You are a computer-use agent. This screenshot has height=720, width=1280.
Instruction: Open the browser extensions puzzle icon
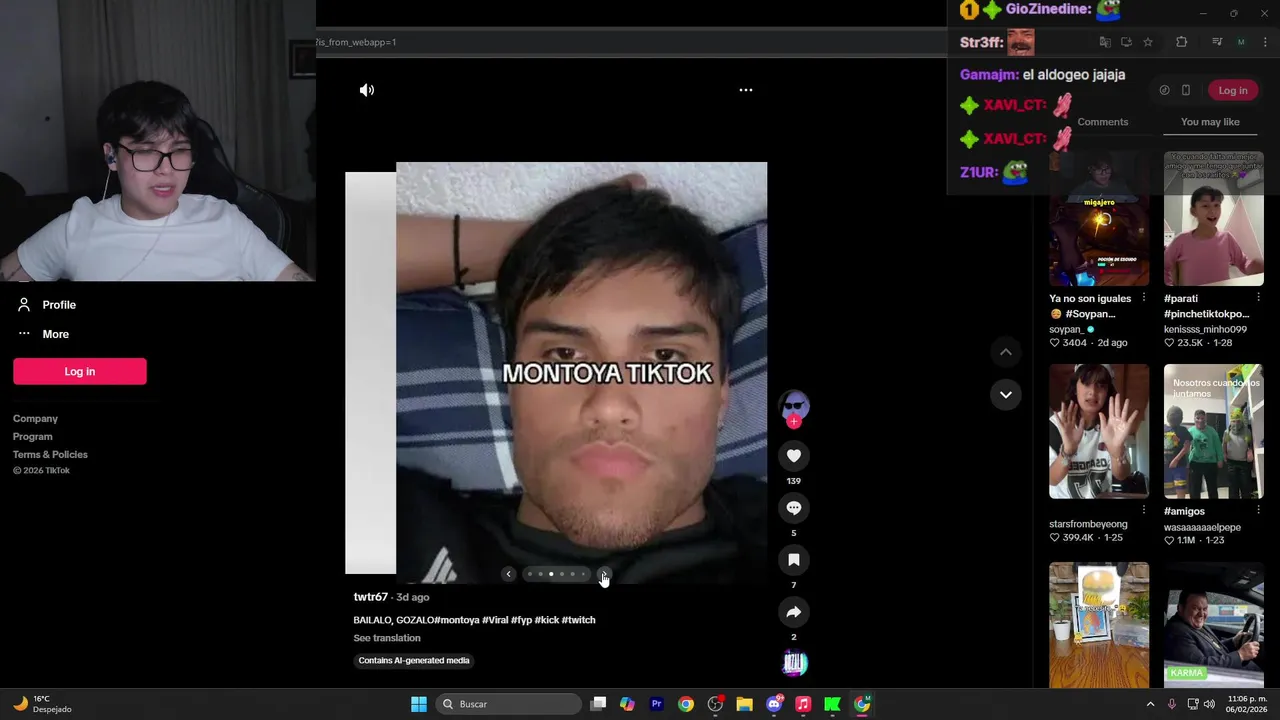tap(1181, 42)
